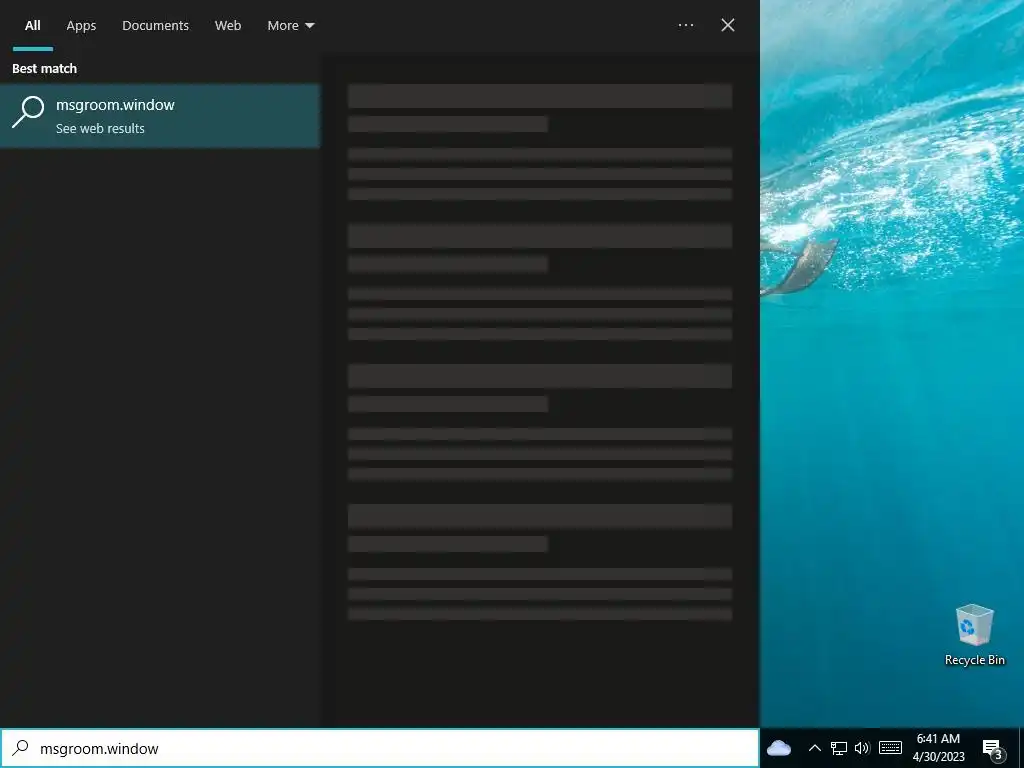Open the network status tray icon
The height and width of the screenshot is (768, 1024).
tap(839, 748)
